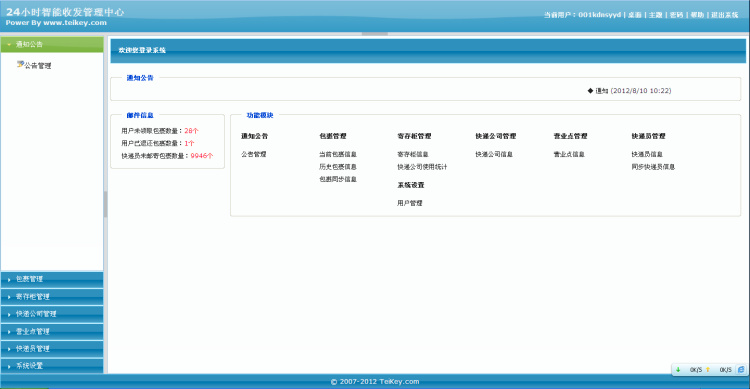Viewport: 750px width, 389px height.
Task: Click the 快递公司管理 heading in 功能模块
Action: pyautogui.click(x=496, y=136)
